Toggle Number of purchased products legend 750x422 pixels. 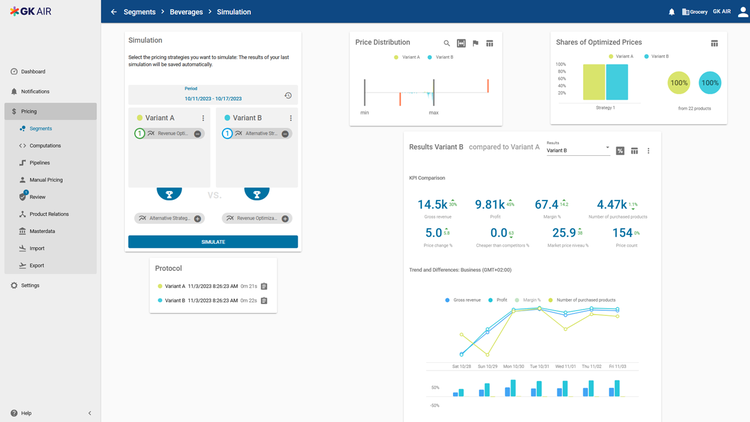(582, 300)
